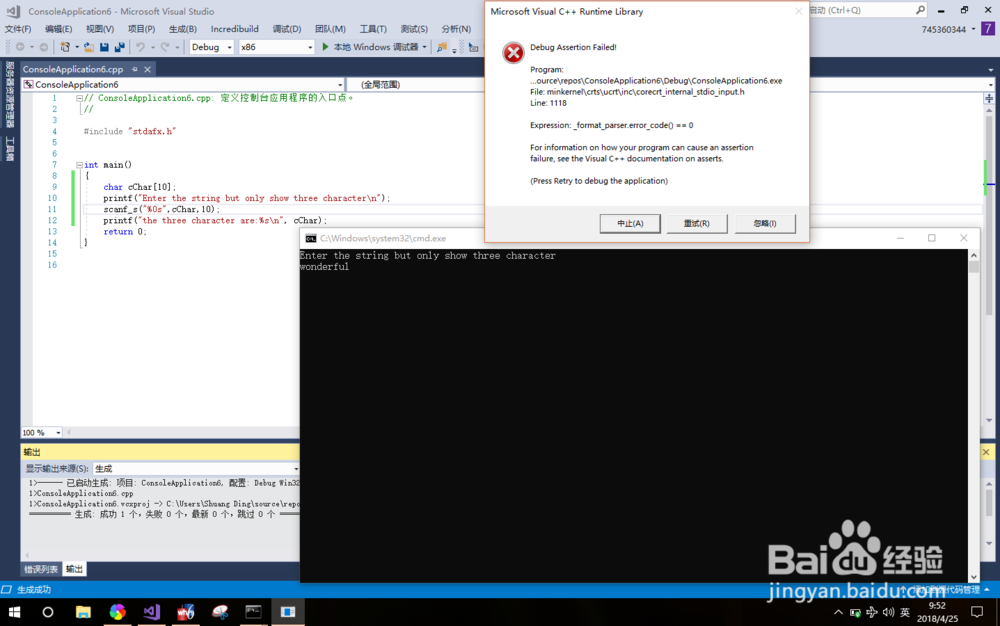
Task: Open the 生成(B) Build menu
Action: [x=183, y=29]
